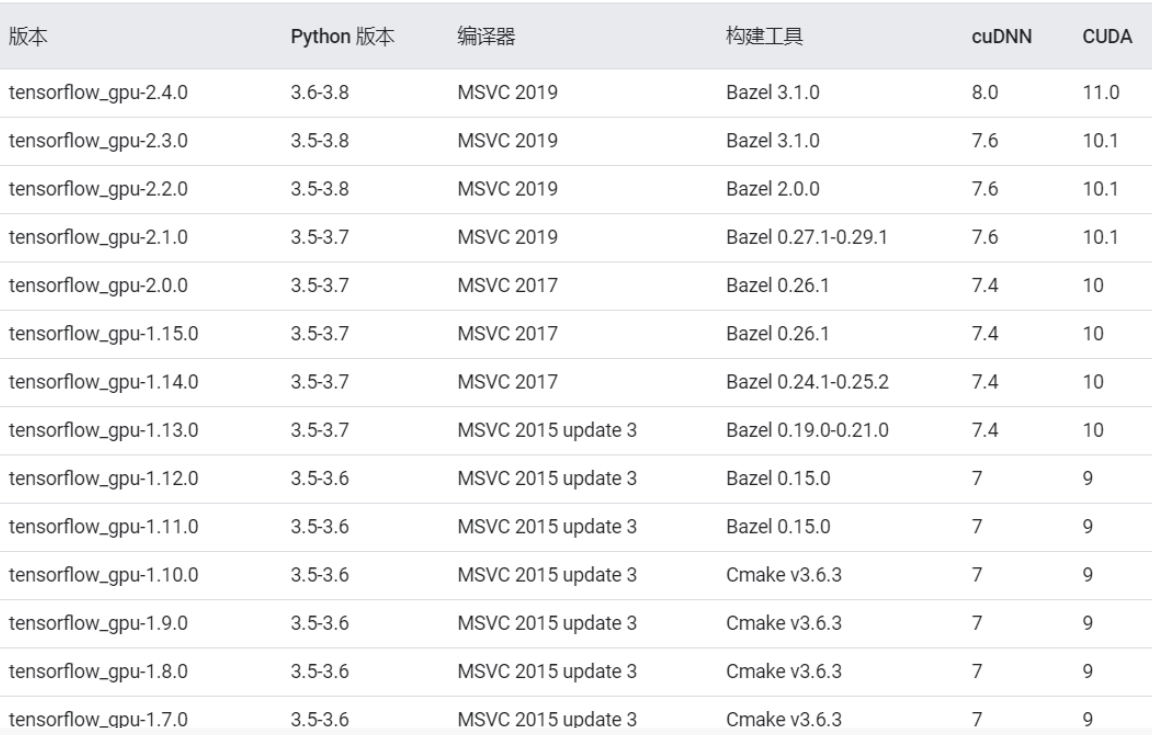
Task: Select CUDA 10.1 in the 2.3.0 row
Action: (x=1100, y=140)
